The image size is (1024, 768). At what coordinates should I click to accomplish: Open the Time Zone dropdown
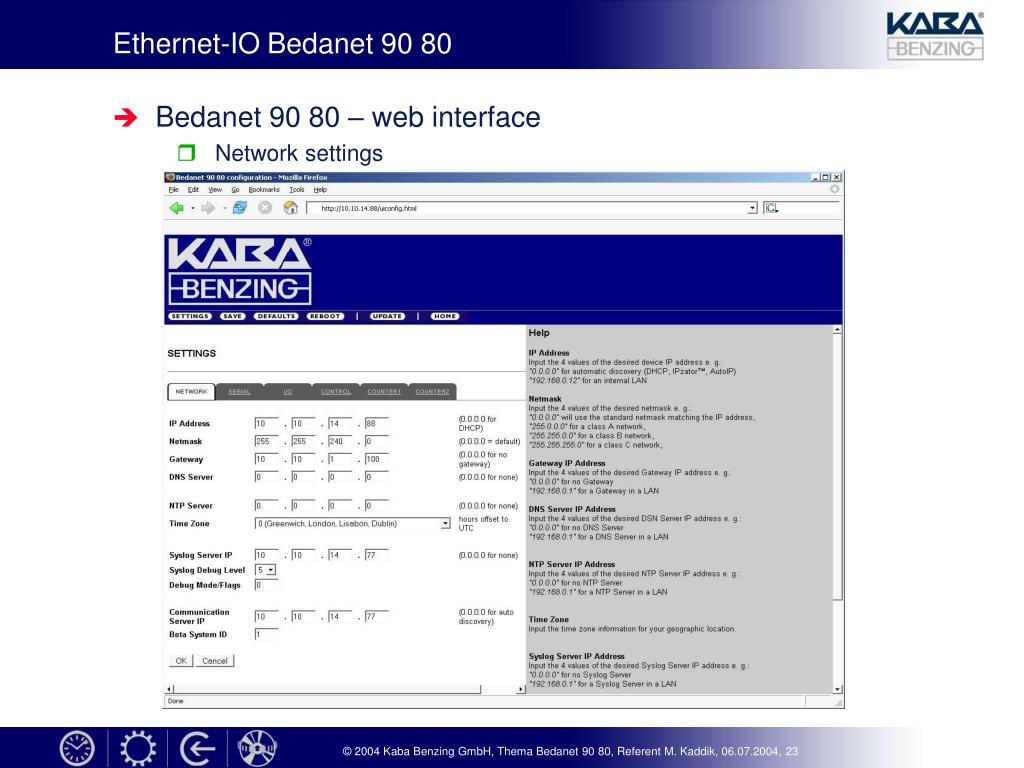(x=353, y=524)
